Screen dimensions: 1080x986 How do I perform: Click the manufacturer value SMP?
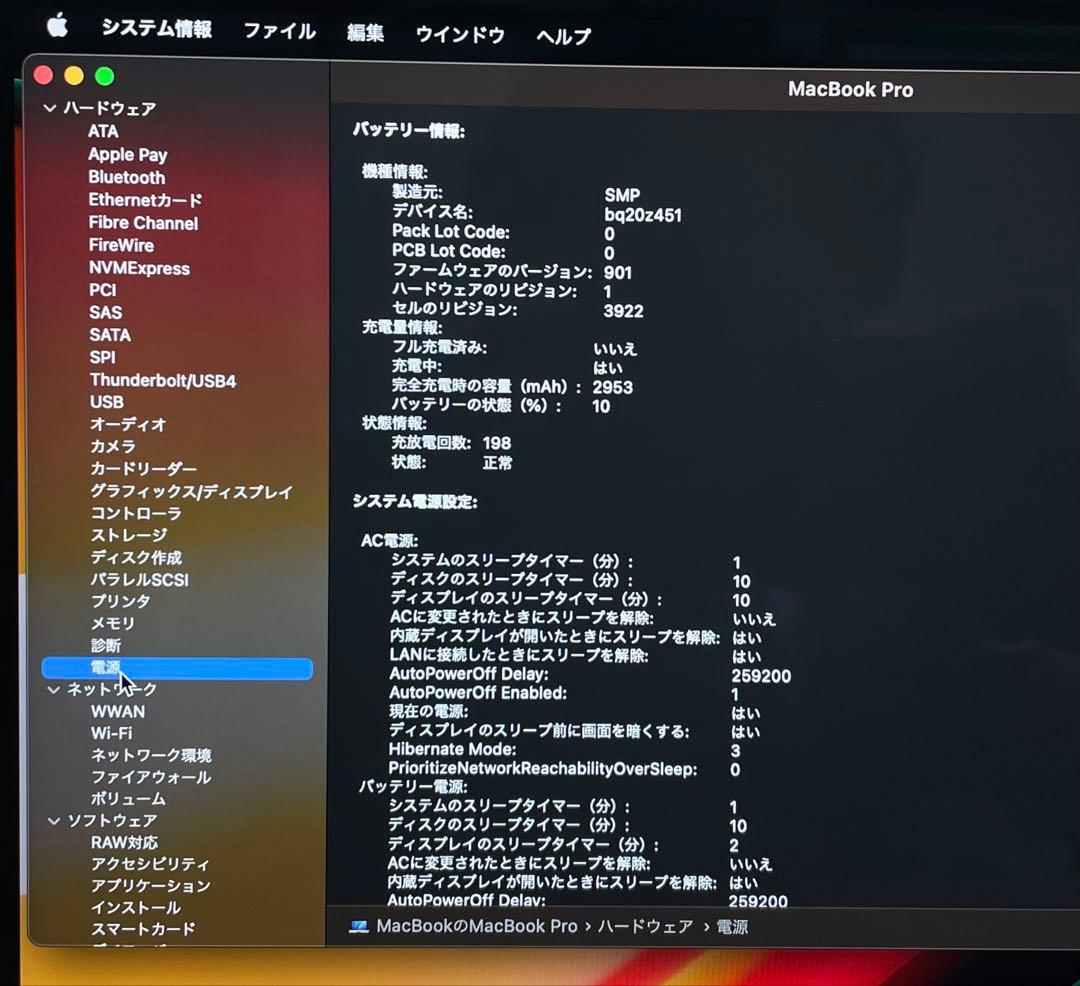pos(622,196)
